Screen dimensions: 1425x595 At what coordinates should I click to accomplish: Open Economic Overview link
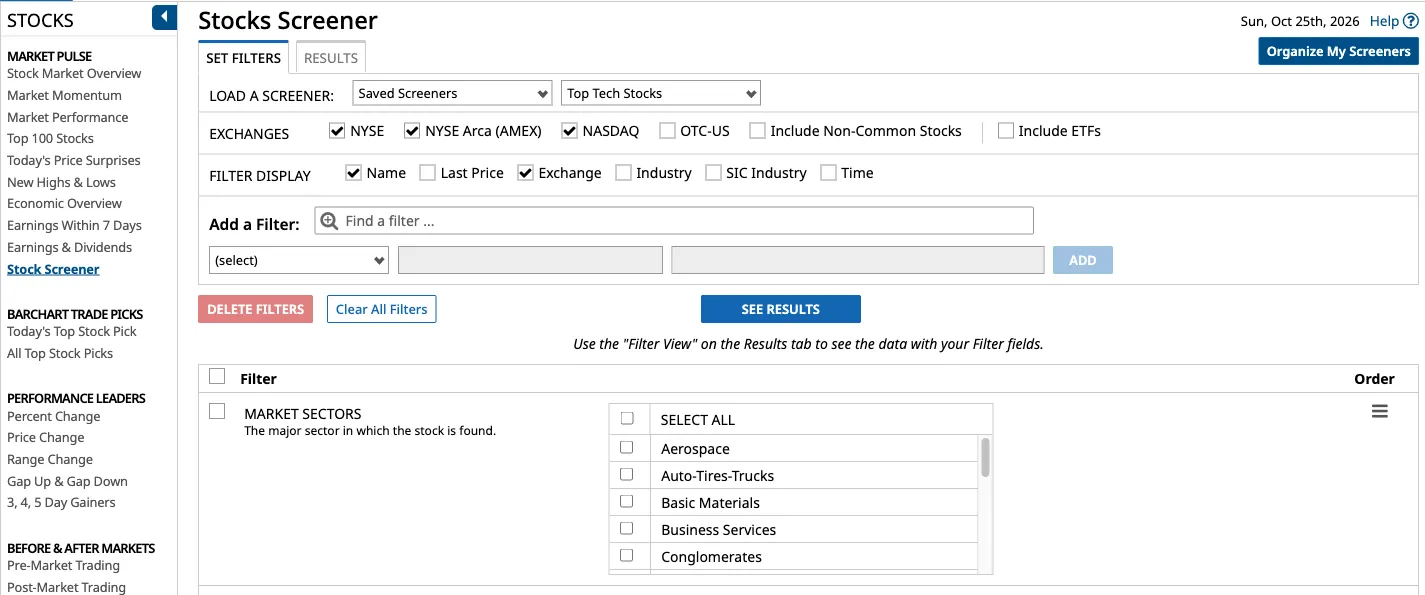coord(64,203)
